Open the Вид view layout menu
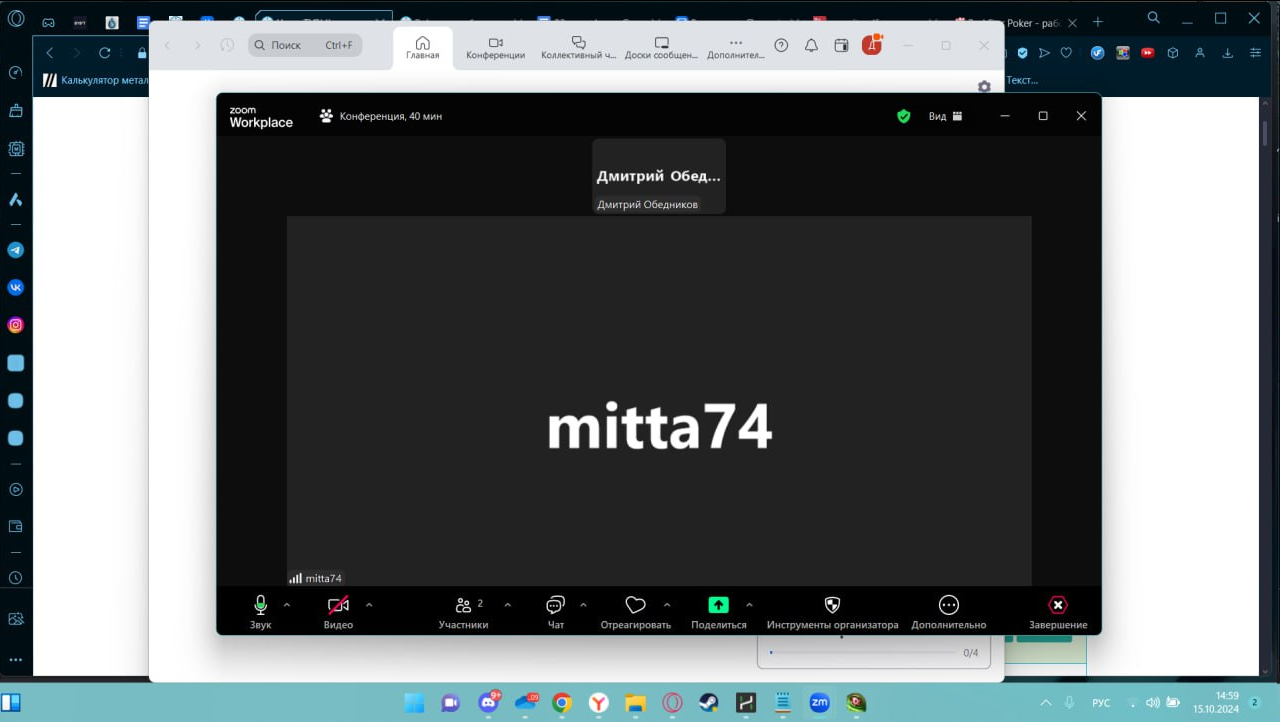Screen dimensions: 1280x722 click(x=945, y=116)
